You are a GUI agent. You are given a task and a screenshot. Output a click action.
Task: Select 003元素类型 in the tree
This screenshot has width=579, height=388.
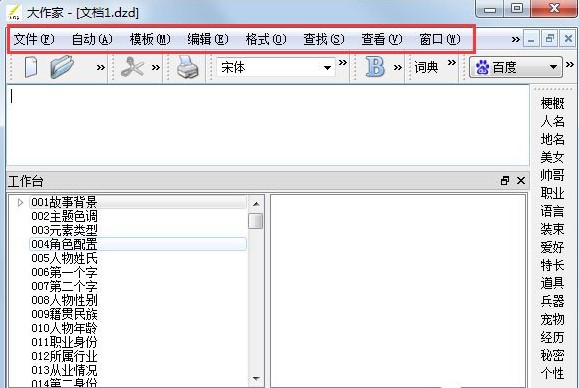[x=64, y=230]
